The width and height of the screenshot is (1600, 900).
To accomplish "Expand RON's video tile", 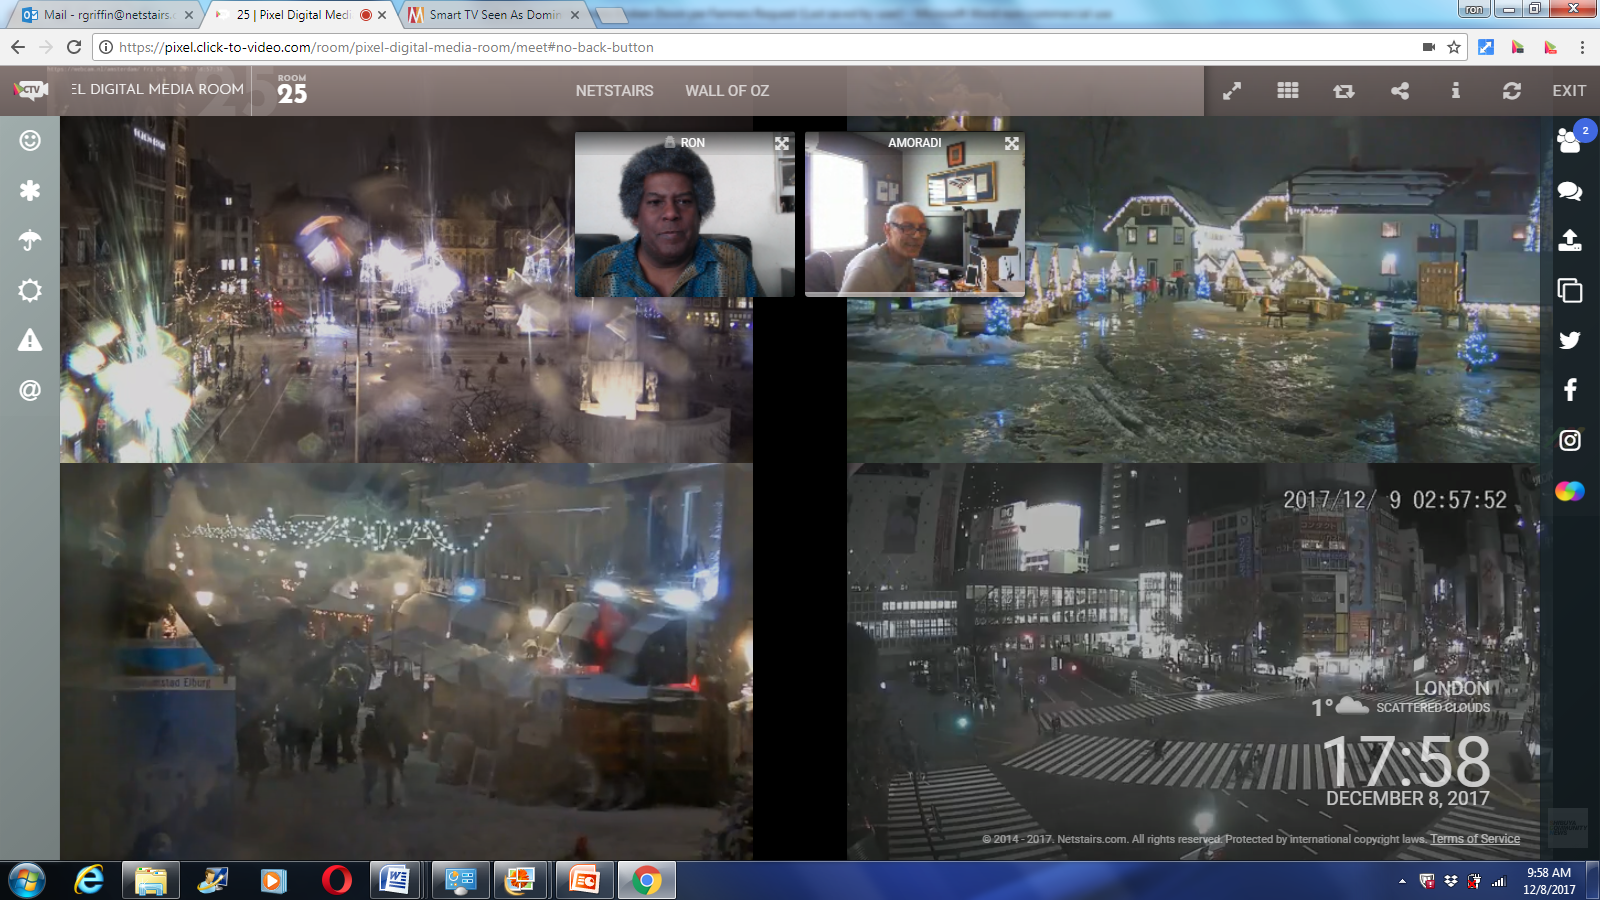I will click(x=782, y=144).
